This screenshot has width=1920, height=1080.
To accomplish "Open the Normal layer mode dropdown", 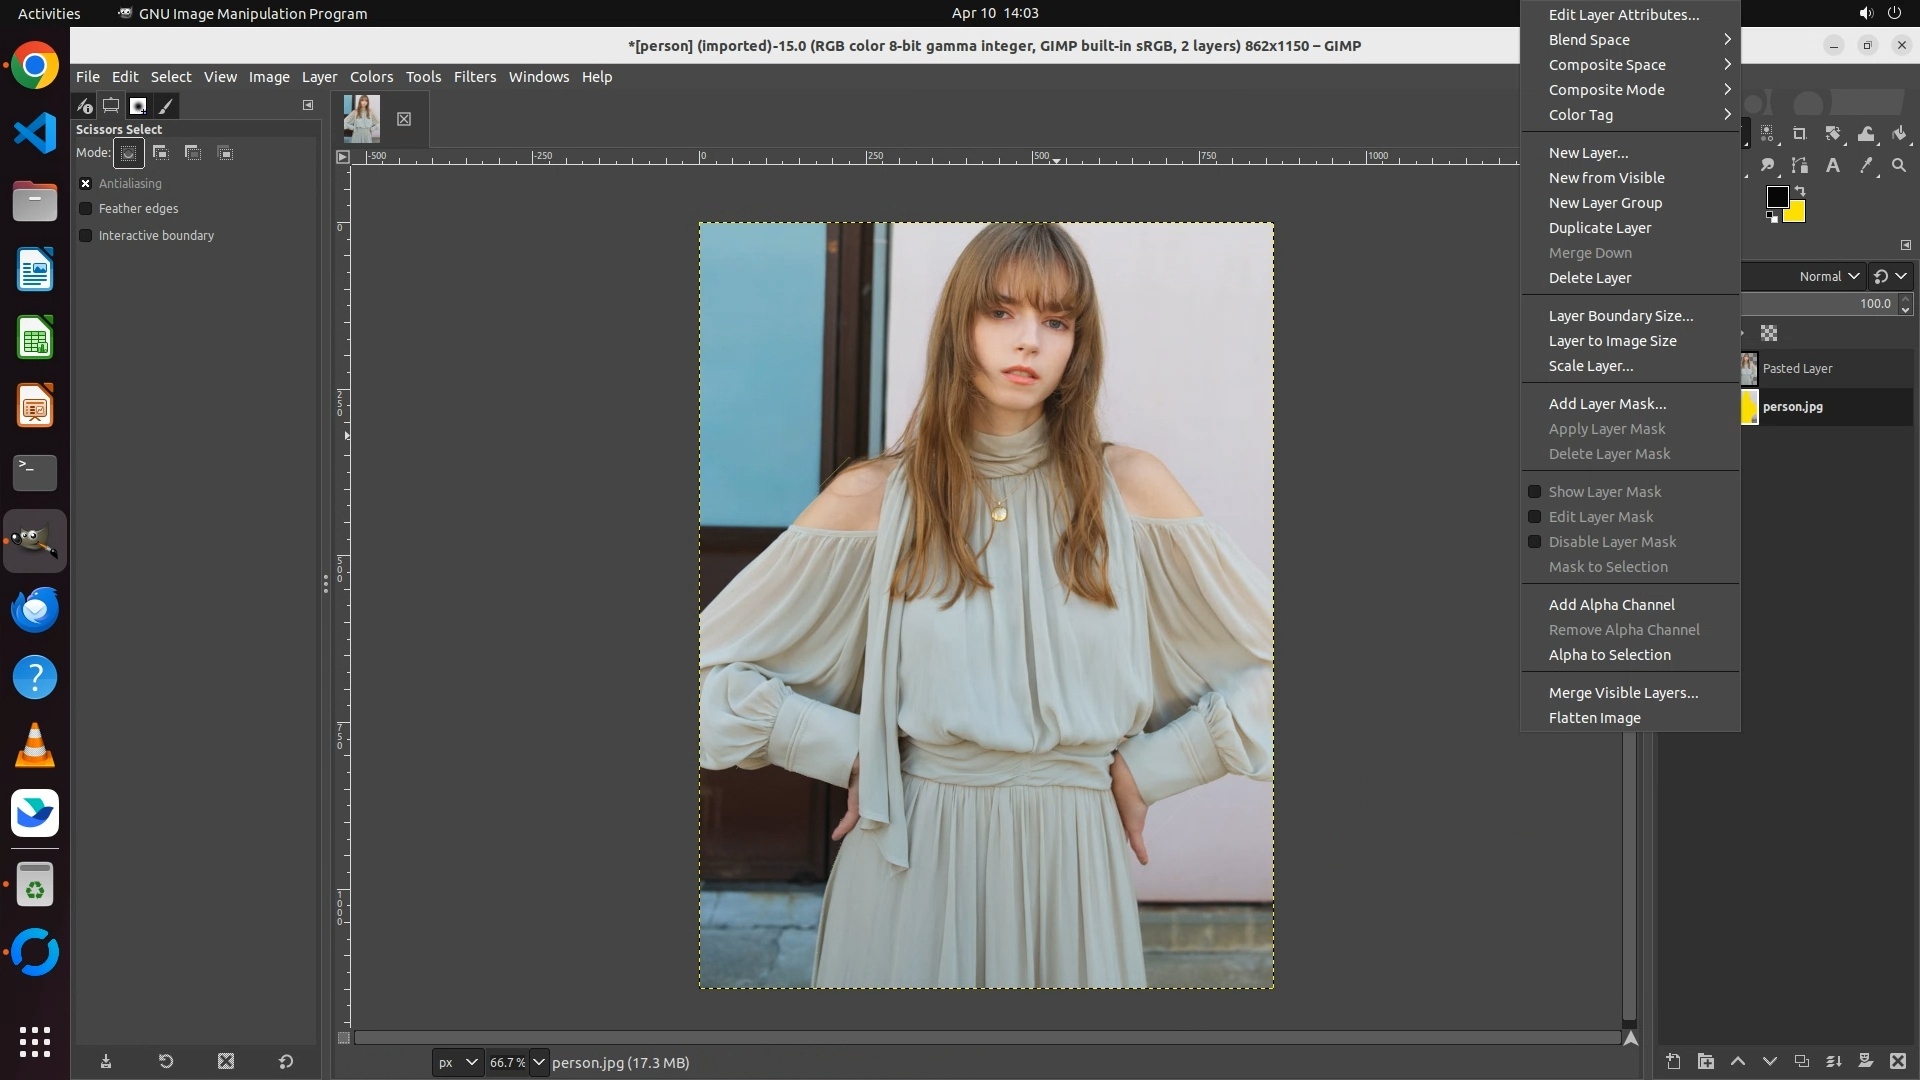I will [x=1828, y=276].
